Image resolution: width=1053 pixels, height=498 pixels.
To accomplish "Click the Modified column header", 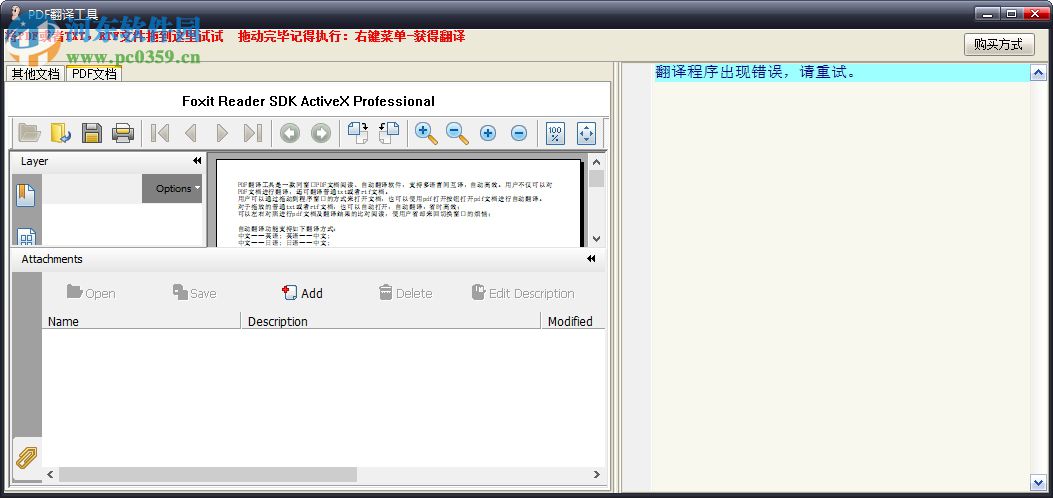I will click(x=572, y=321).
